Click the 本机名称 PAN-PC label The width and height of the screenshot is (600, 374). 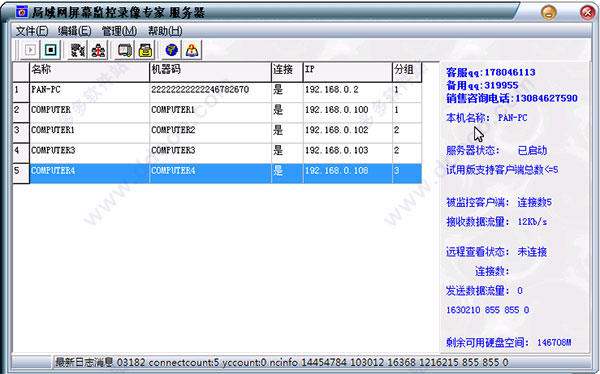(x=486, y=118)
